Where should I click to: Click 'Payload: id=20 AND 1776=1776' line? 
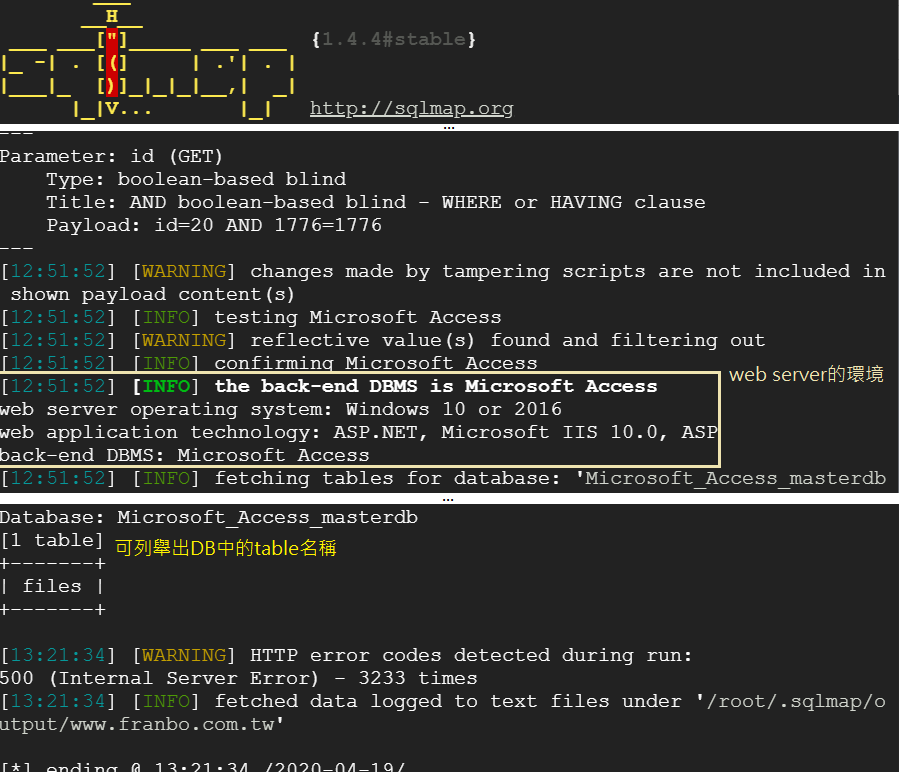[x=214, y=225]
